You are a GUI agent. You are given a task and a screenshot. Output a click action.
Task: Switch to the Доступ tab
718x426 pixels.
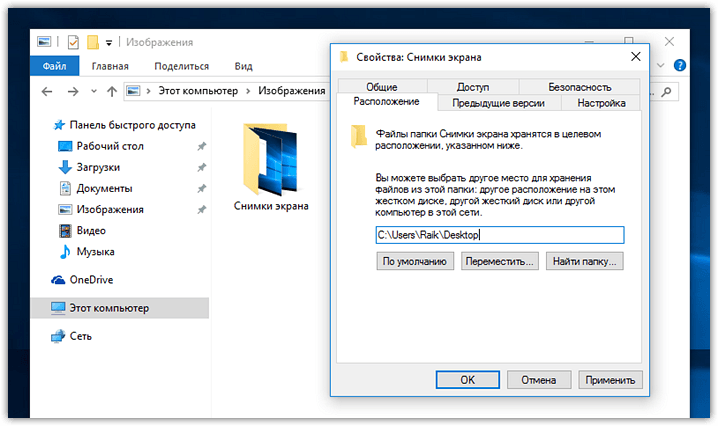(x=473, y=87)
